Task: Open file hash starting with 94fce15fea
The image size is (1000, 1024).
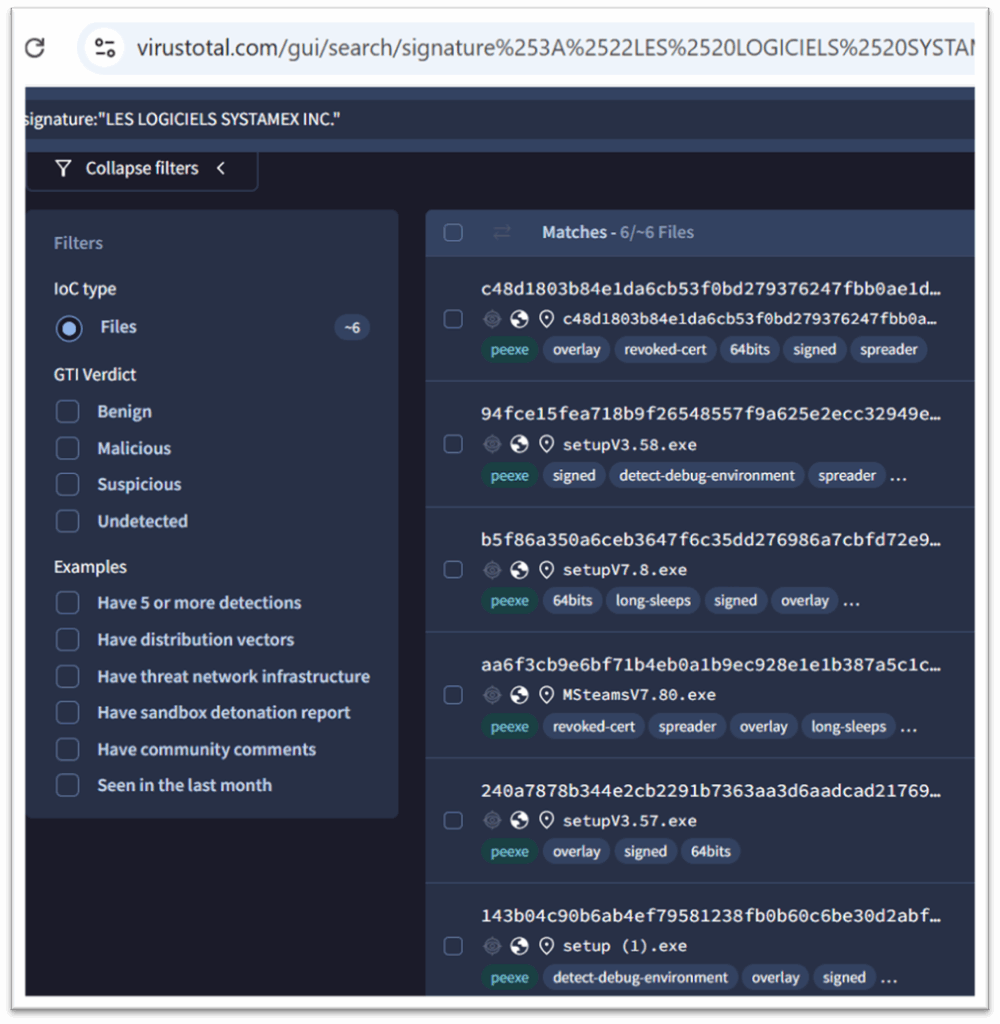Action: (x=710, y=414)
